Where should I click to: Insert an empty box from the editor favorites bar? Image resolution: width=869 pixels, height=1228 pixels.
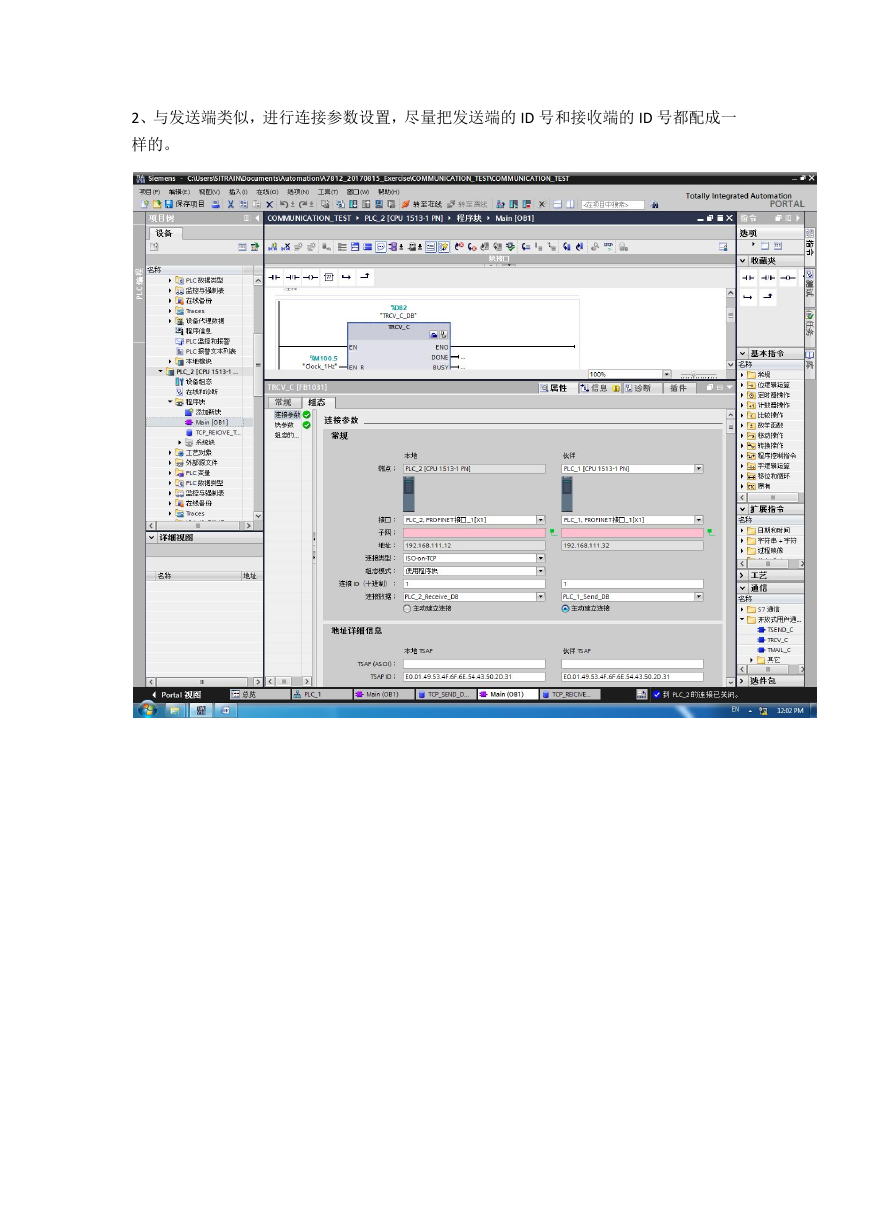[329, 275]
